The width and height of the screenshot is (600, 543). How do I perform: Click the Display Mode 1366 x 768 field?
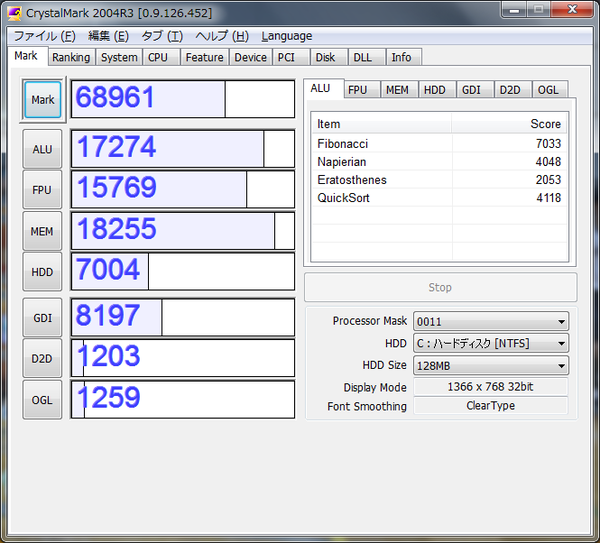pos(491,386)
